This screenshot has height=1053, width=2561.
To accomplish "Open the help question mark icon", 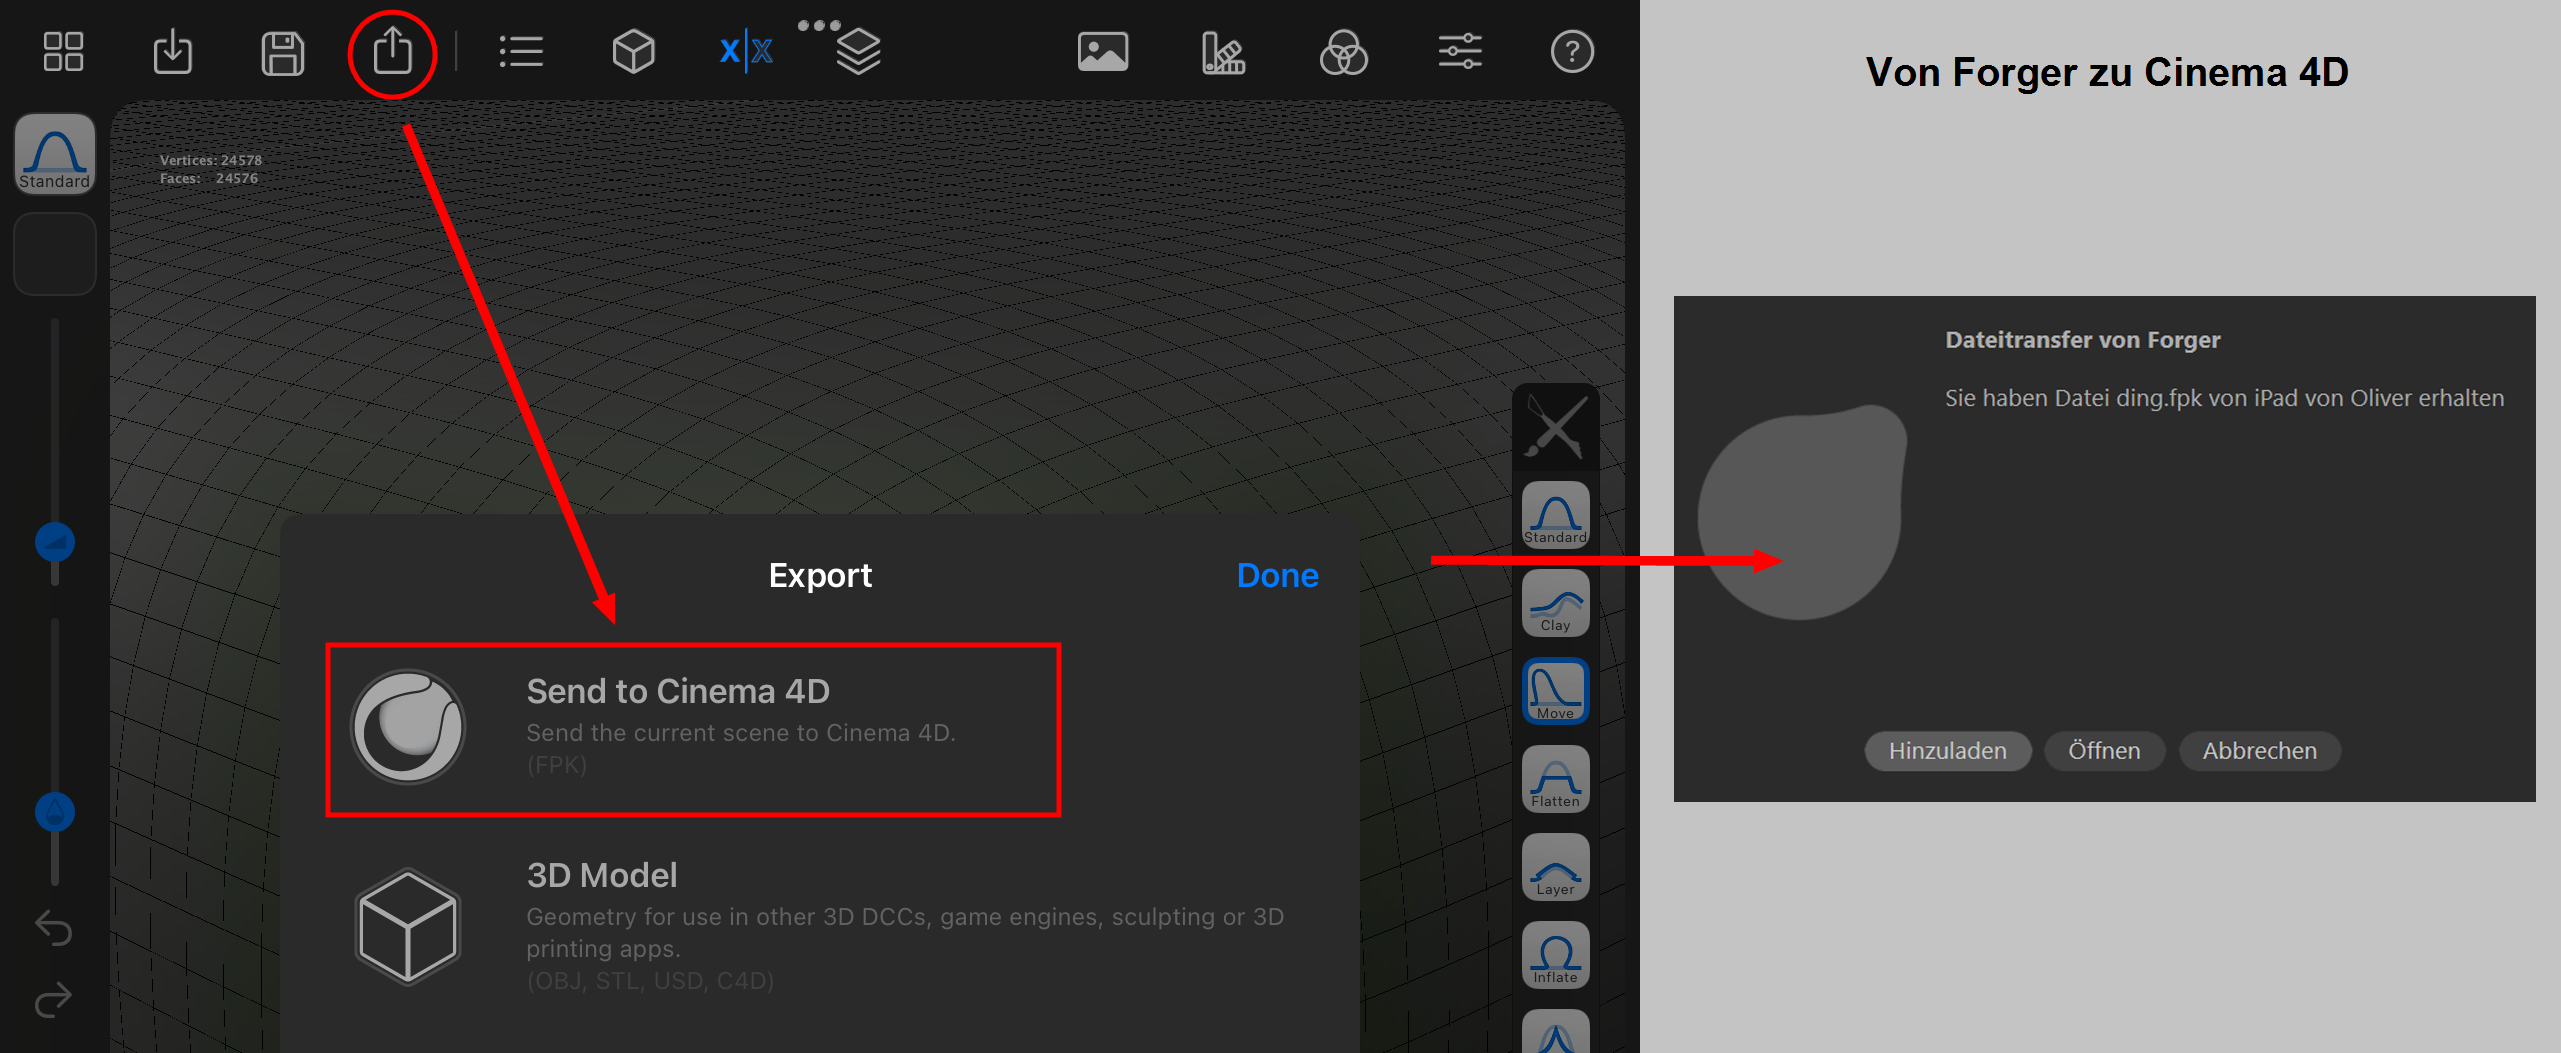I will tap(1572, 52).
